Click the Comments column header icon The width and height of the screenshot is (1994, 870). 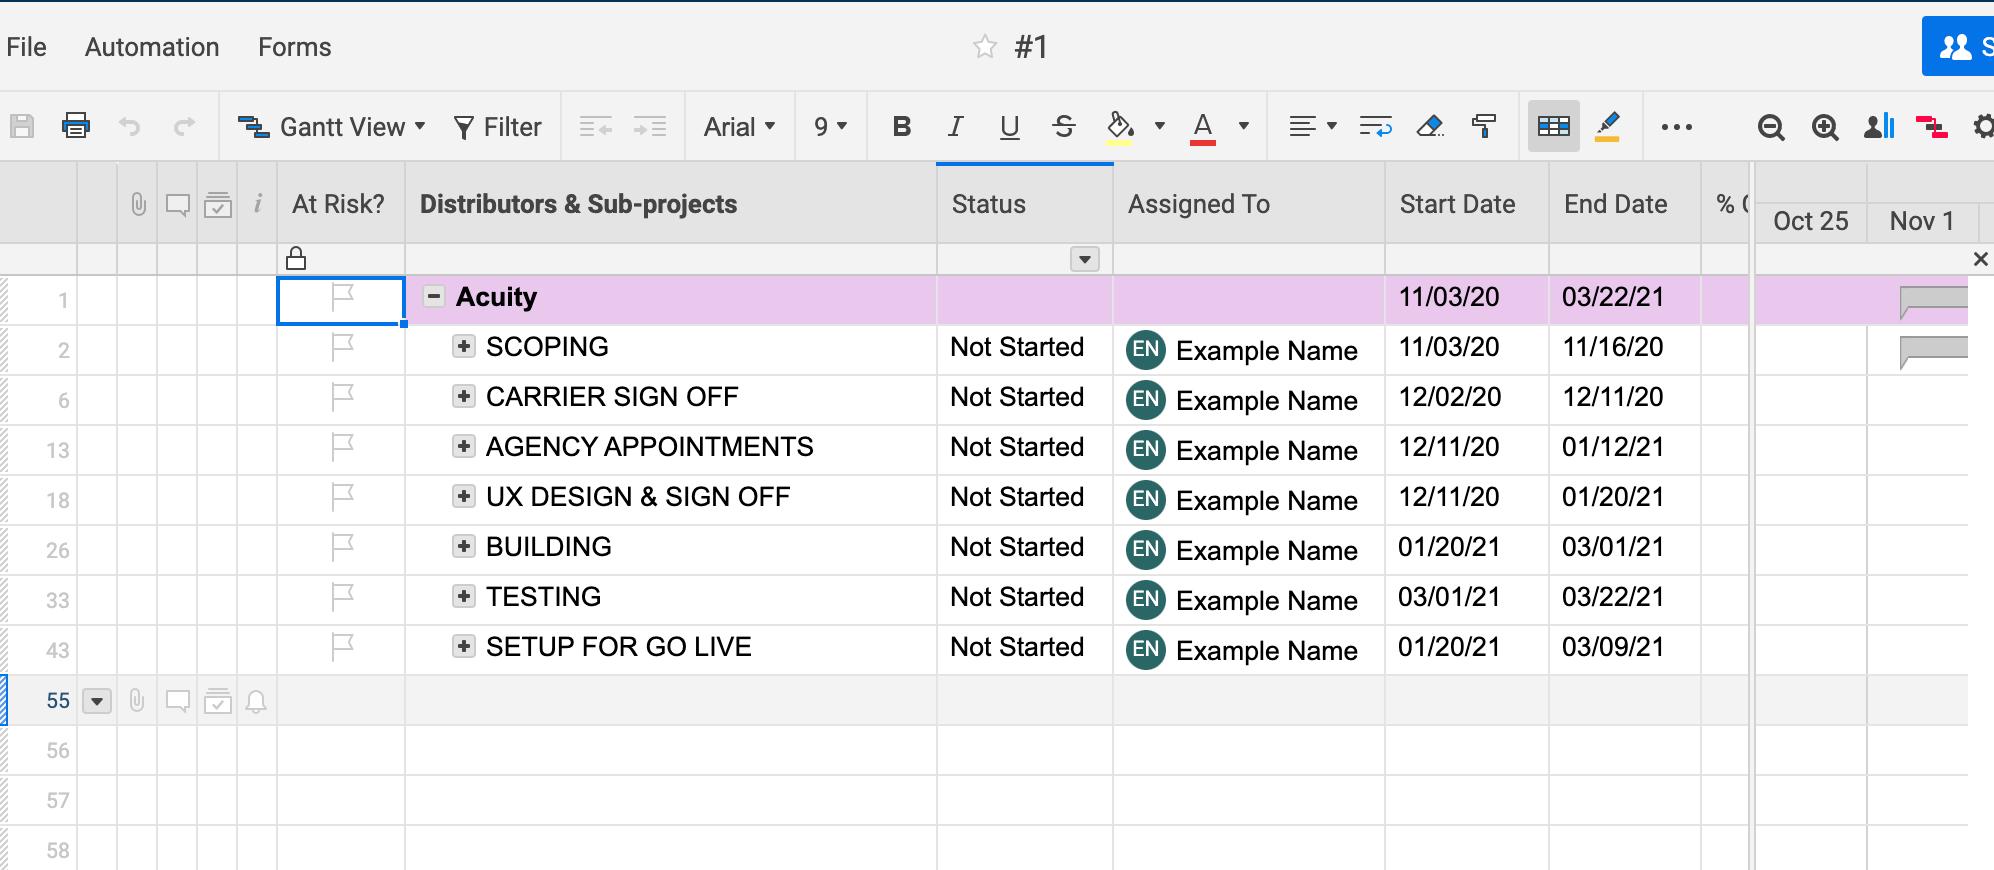(178, 205)
